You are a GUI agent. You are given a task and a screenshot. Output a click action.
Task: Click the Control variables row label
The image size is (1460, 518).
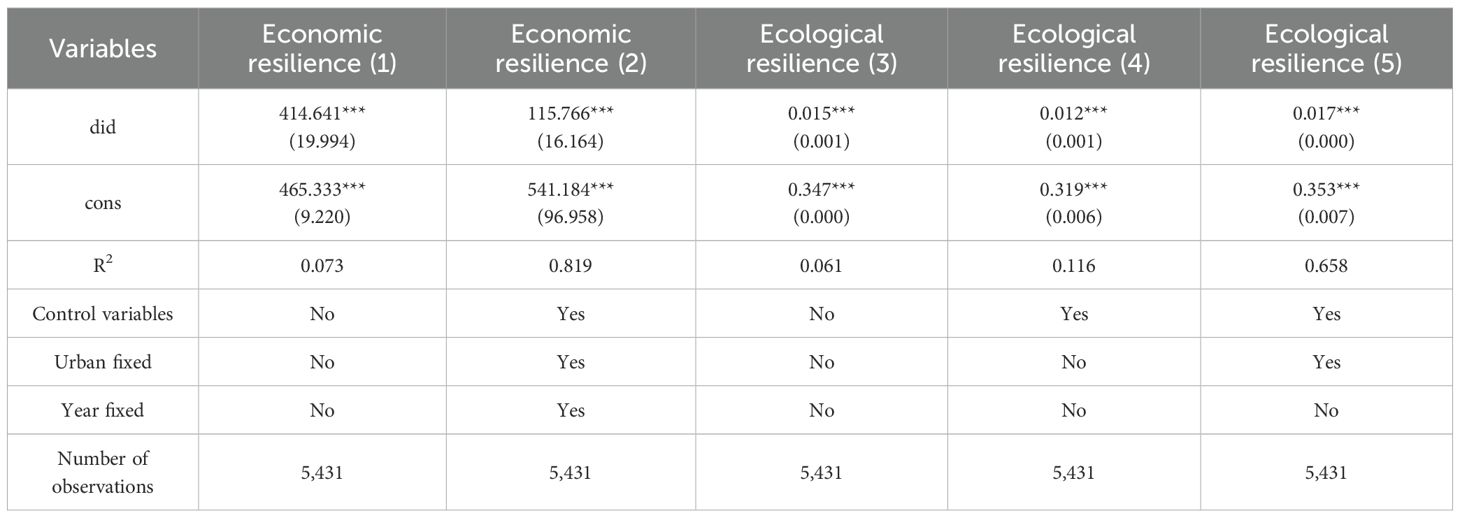tap(102, 314)
